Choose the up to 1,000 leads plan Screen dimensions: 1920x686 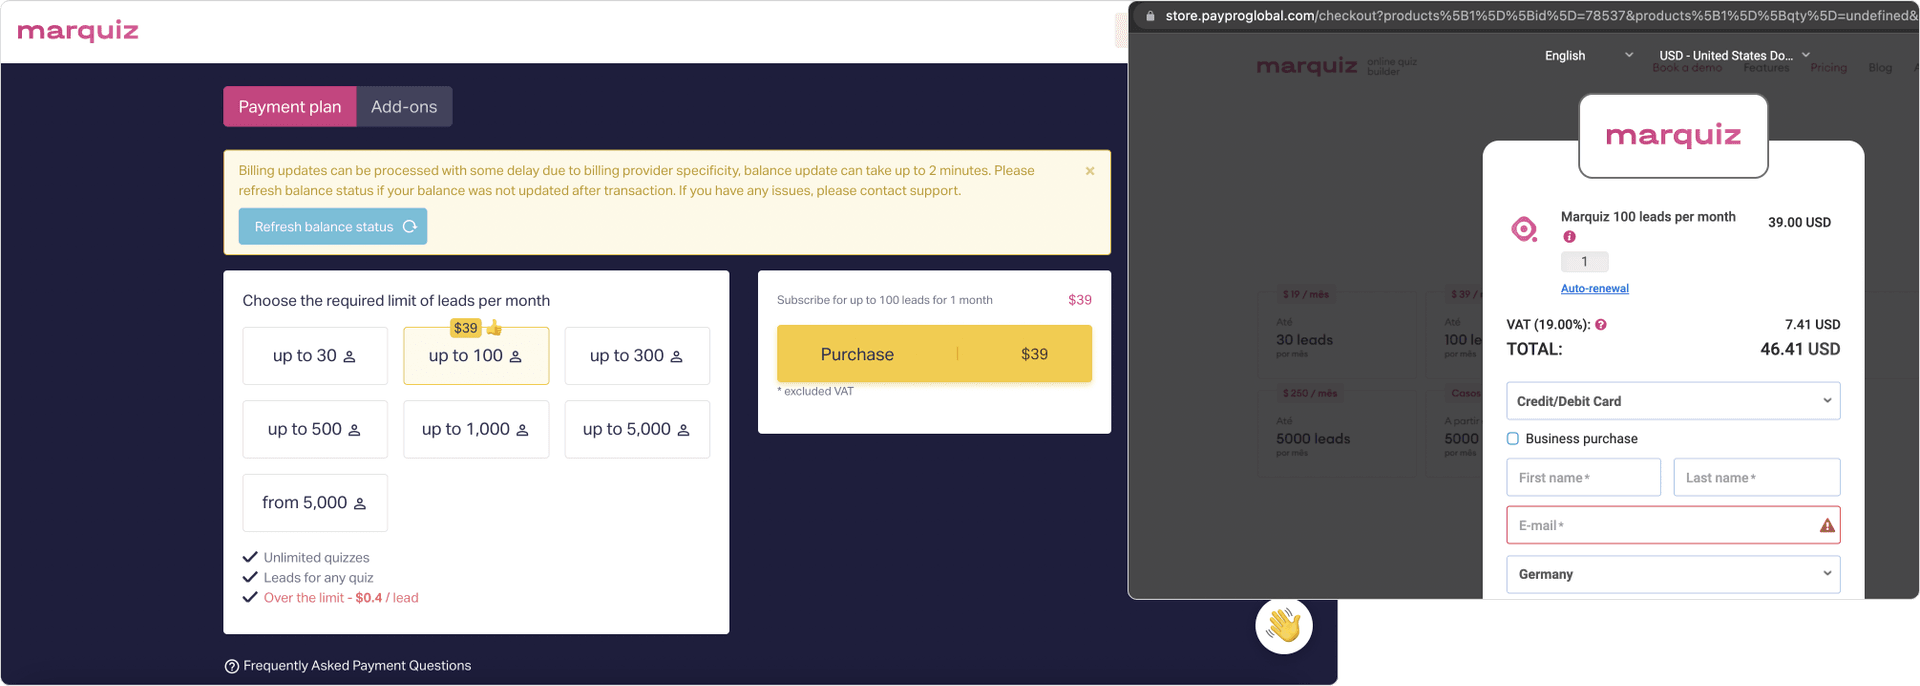(x=475, y=430)
